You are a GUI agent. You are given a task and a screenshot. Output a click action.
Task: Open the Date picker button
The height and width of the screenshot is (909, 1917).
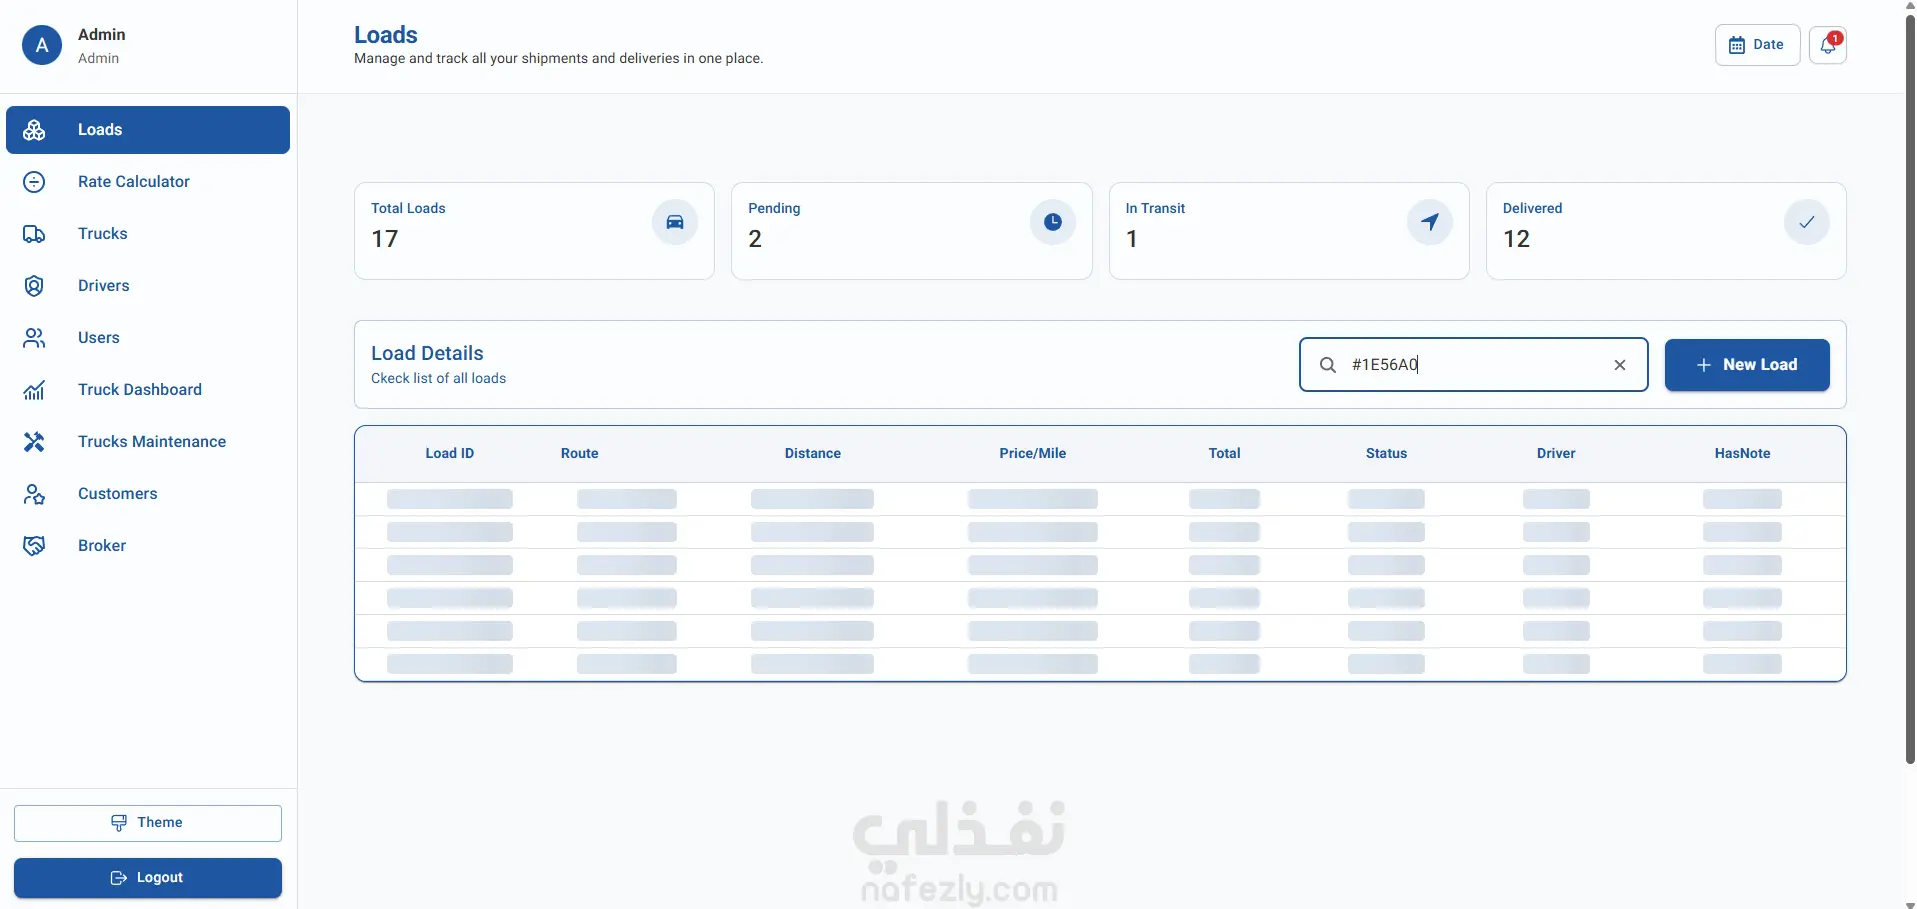[x=1757, y=45]
